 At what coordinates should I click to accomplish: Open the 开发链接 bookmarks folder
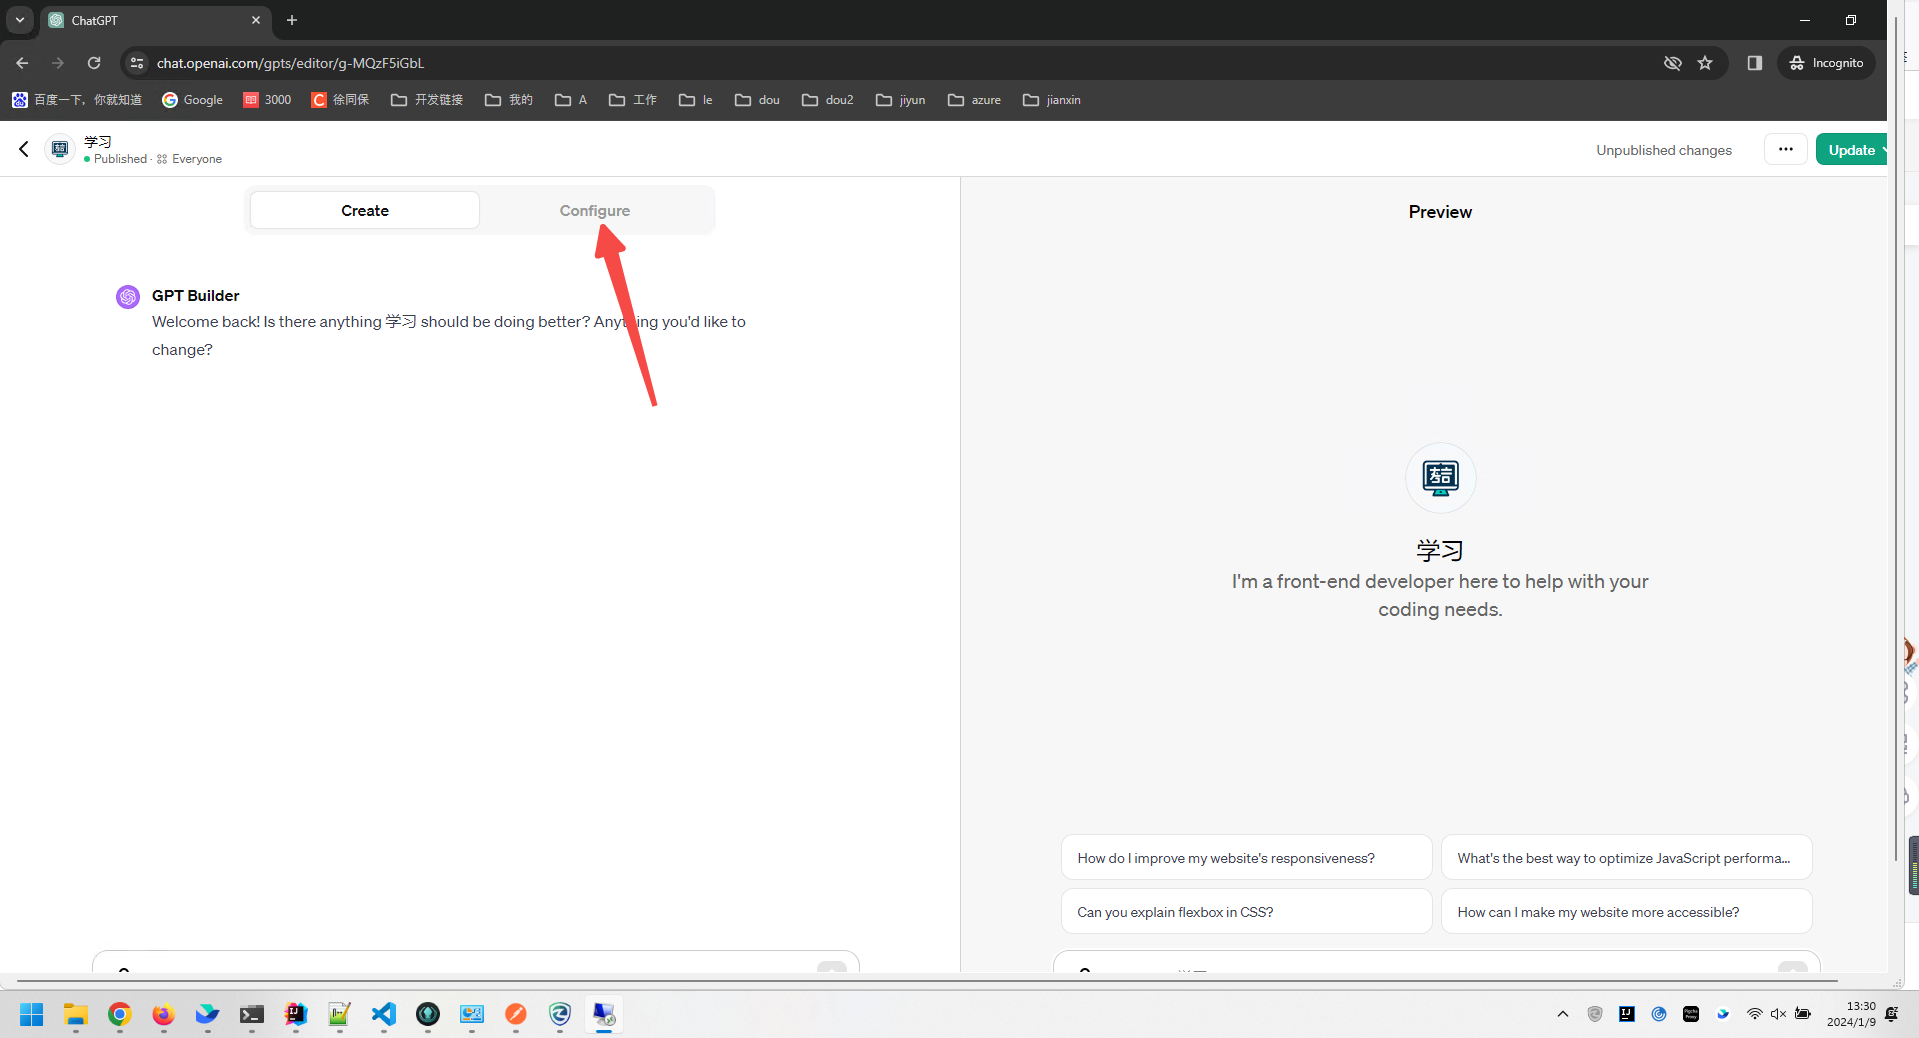tap(427, 100)
